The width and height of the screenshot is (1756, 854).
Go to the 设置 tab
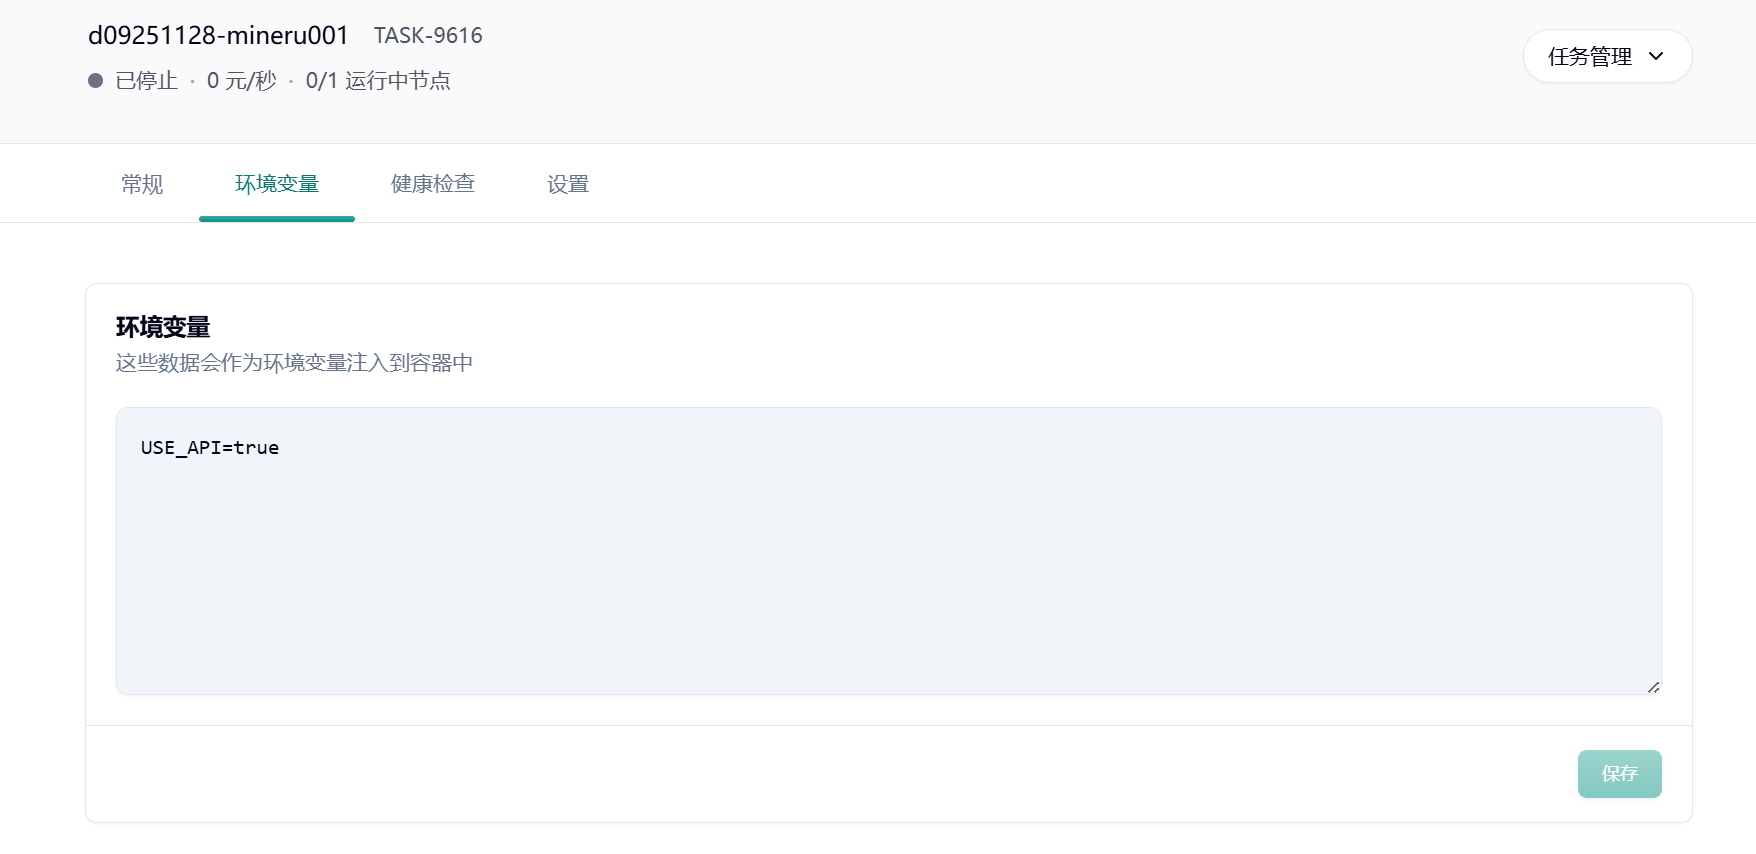(568, 184)
